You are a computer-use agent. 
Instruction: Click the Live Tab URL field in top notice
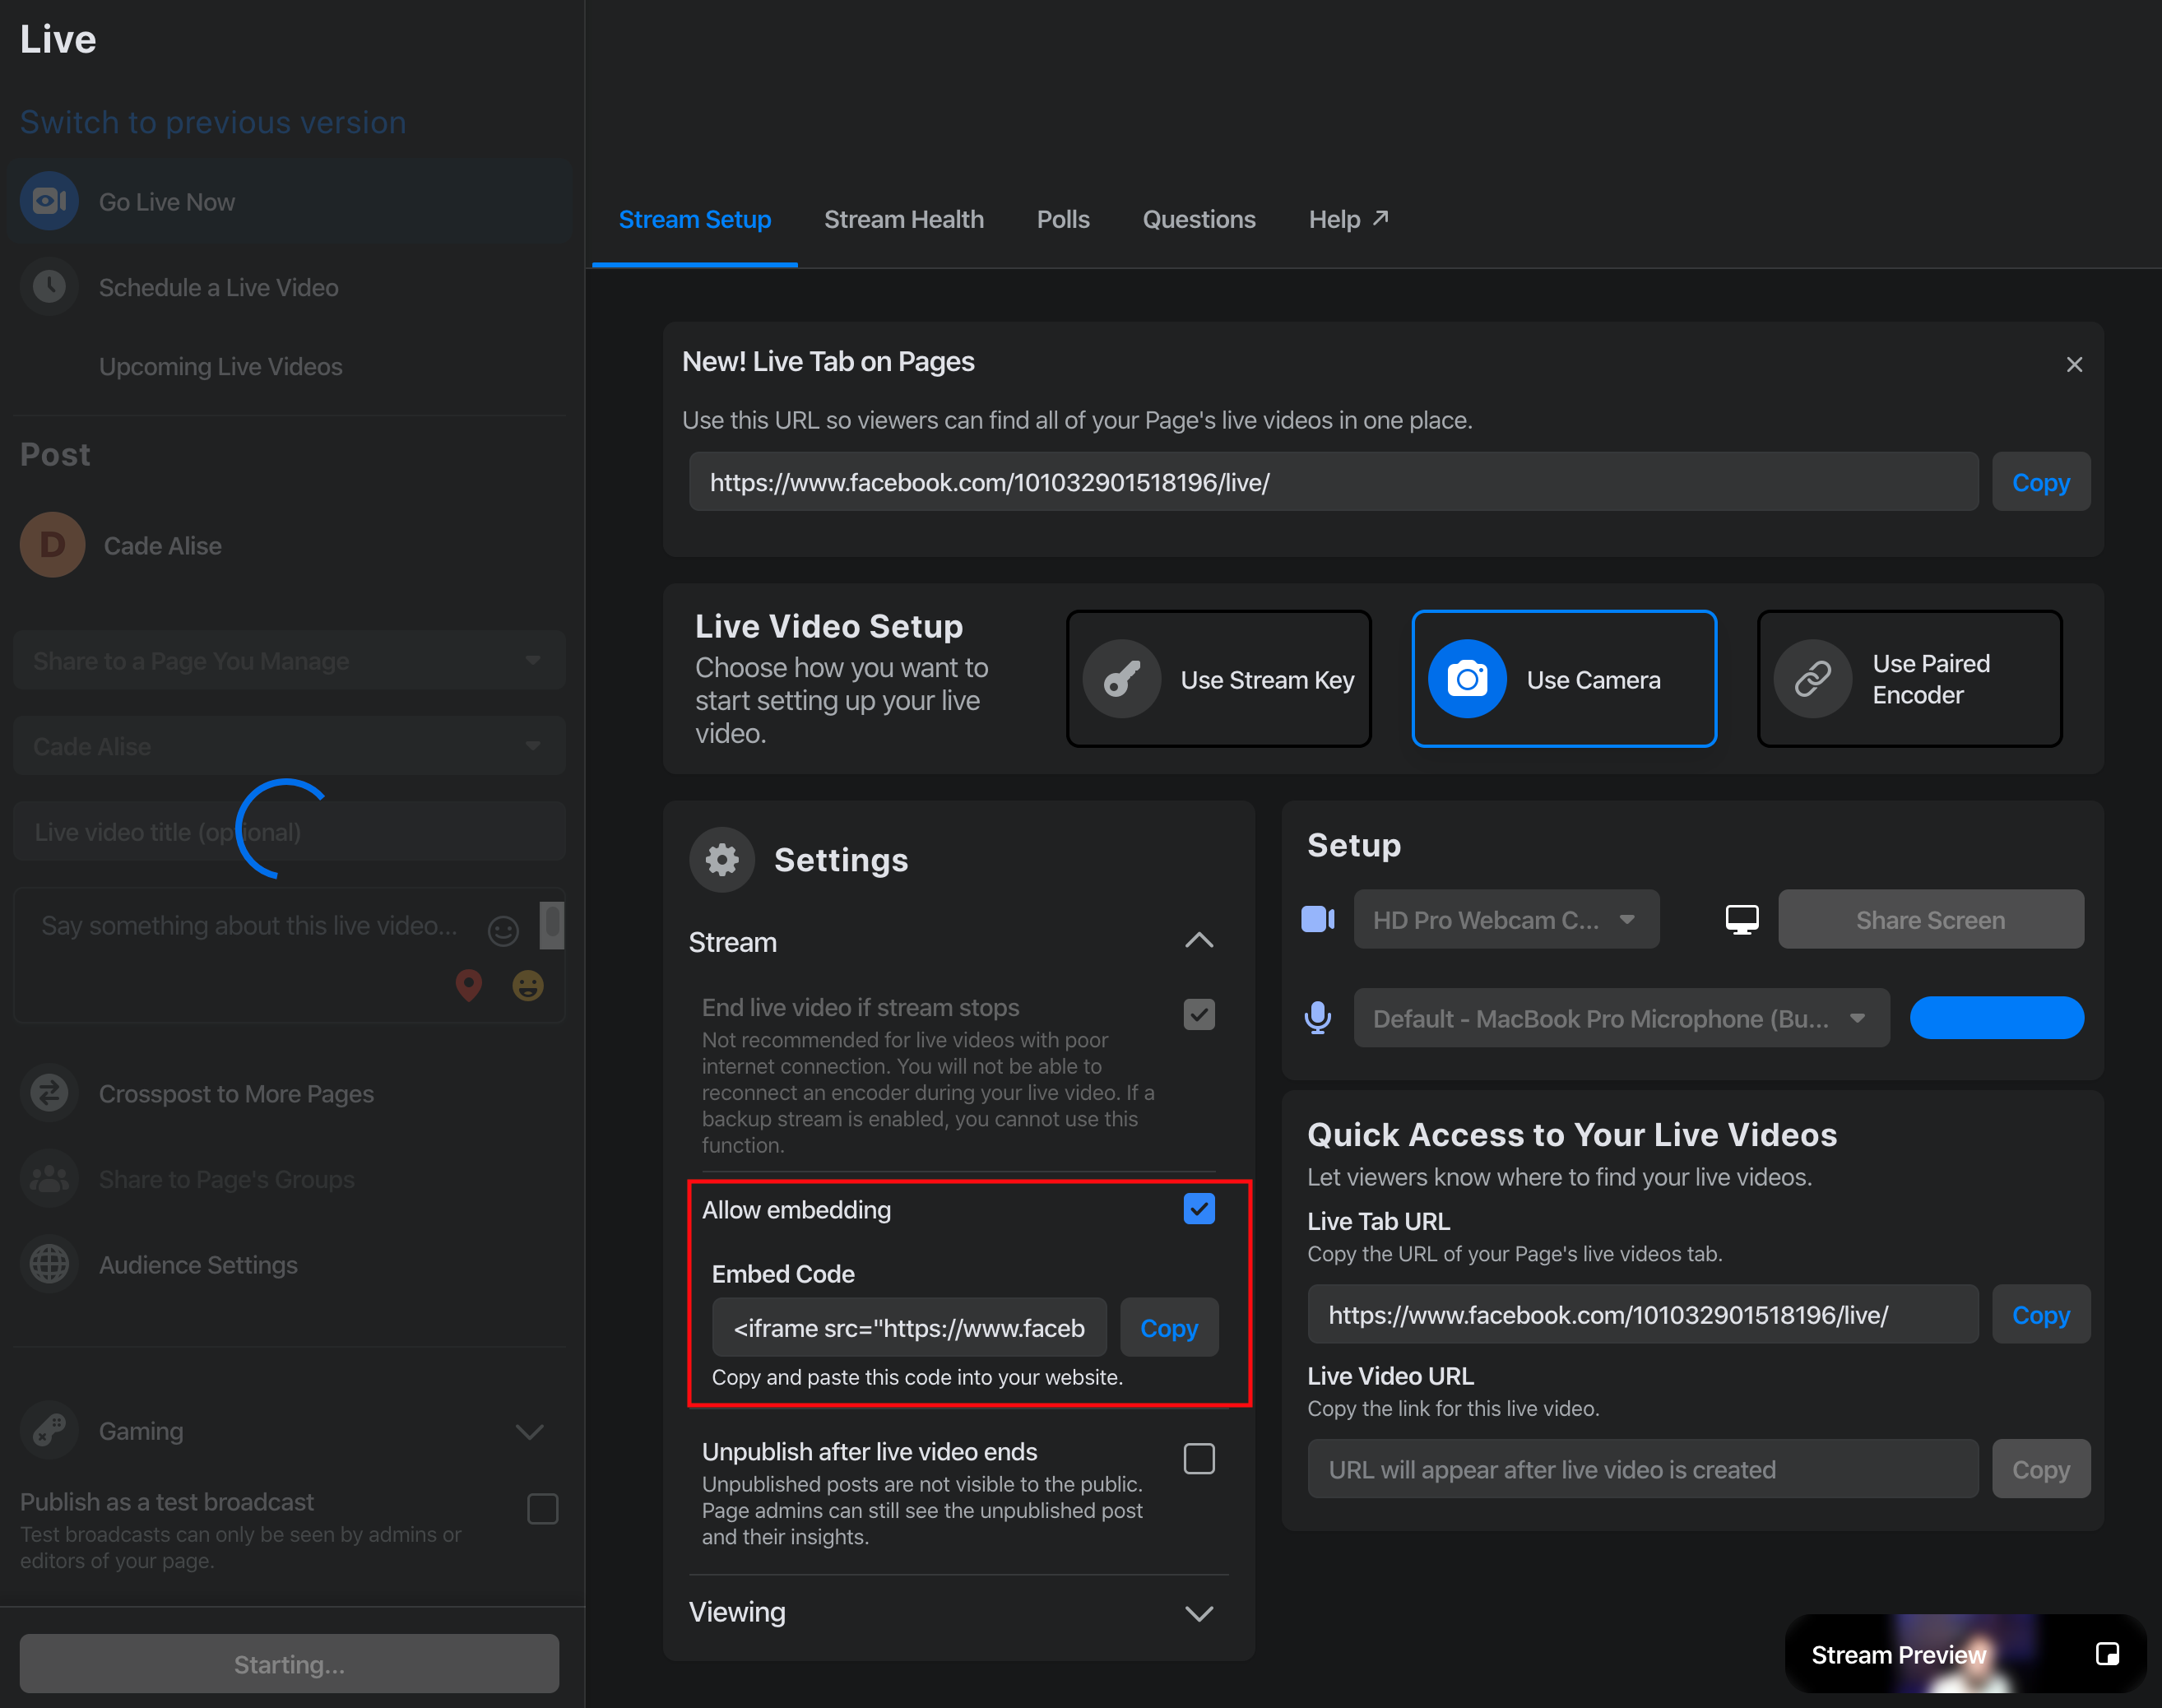pyautogui.click(x=1333, y=482)
